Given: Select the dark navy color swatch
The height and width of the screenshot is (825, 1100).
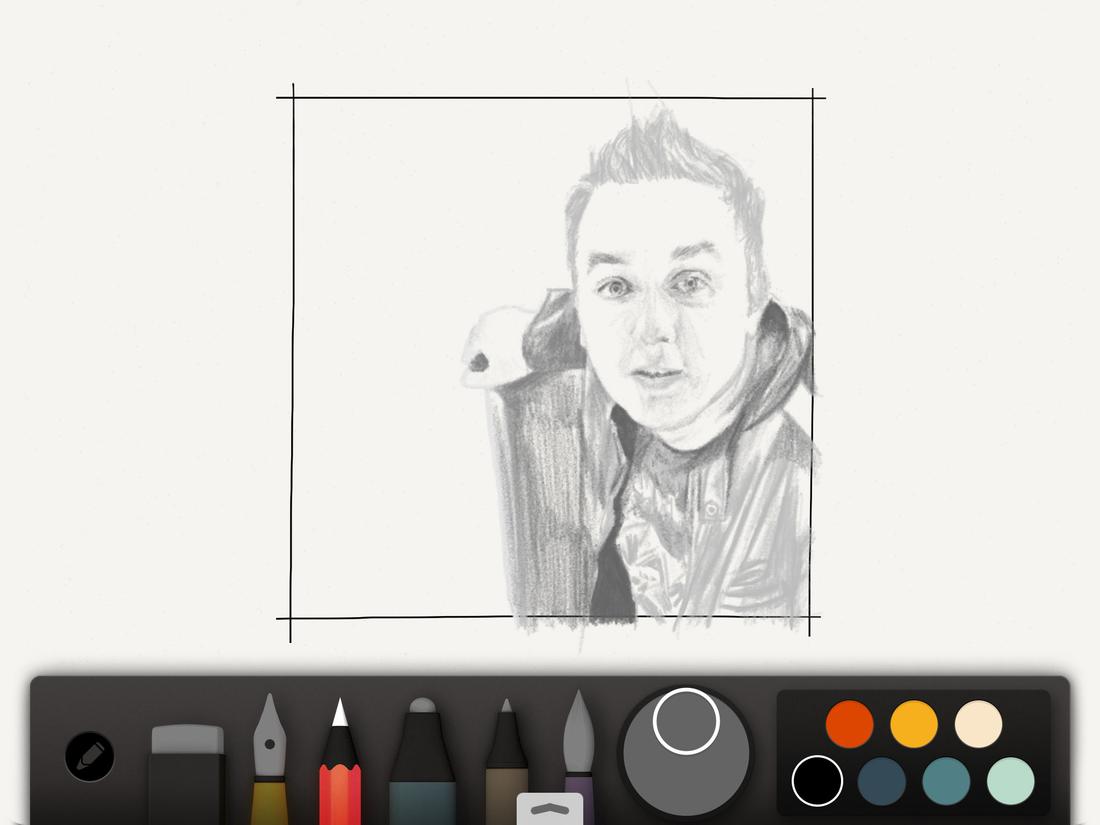Looking at the screenshot, I should [x=881, y=782].
